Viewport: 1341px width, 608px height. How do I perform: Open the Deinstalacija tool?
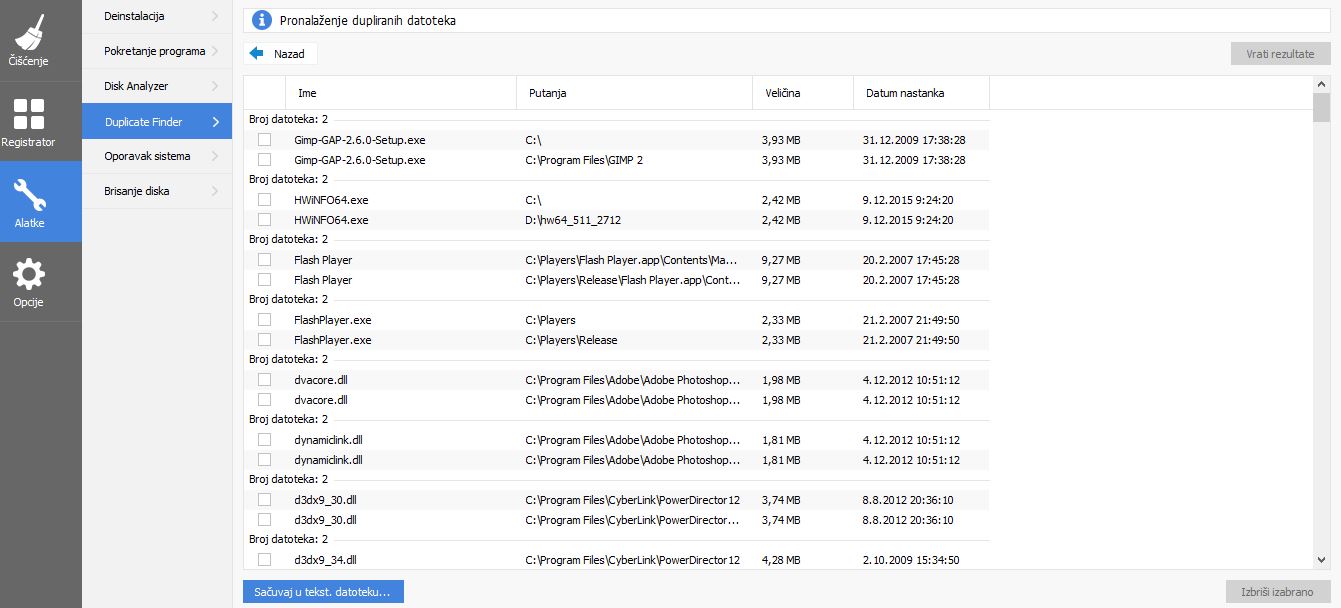157,17
